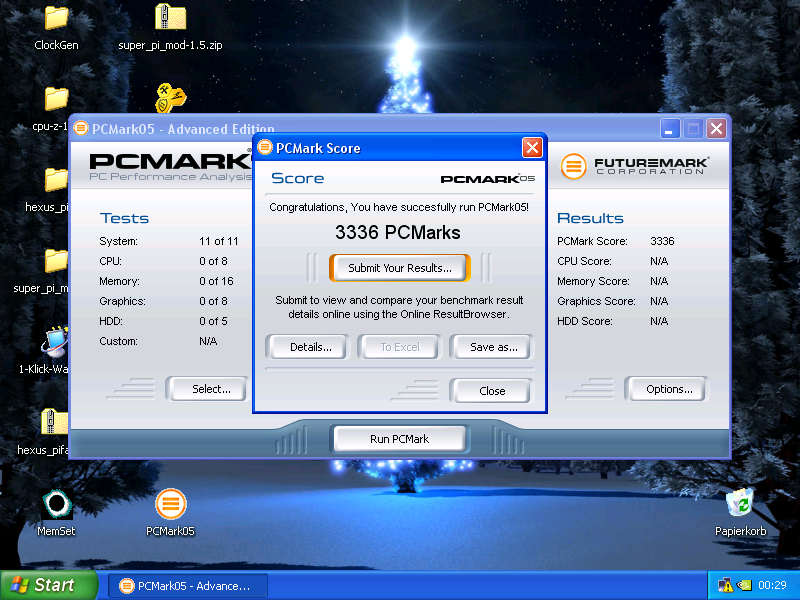Click the PCMark05 main window title icon
This screenshot has height=600, width=800.
[81, 128]
